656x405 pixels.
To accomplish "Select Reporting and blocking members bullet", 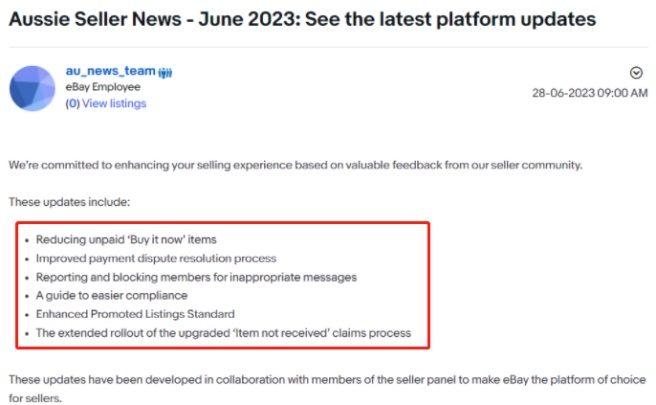I will 196,277.
